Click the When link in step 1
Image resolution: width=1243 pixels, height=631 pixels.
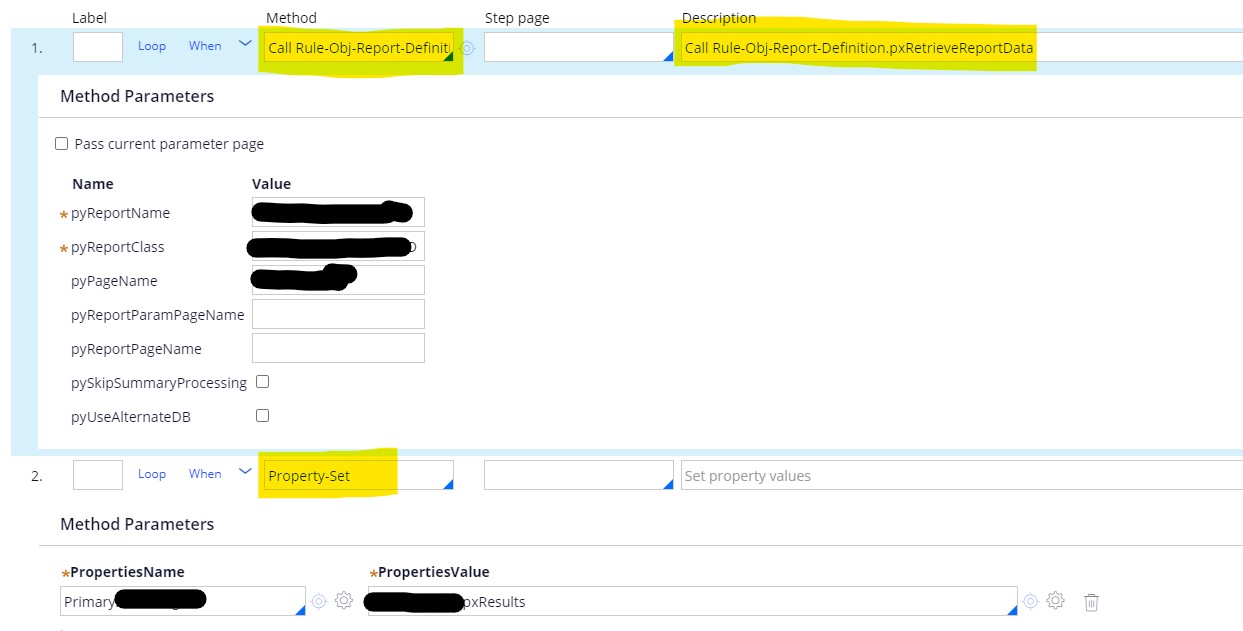205,46
